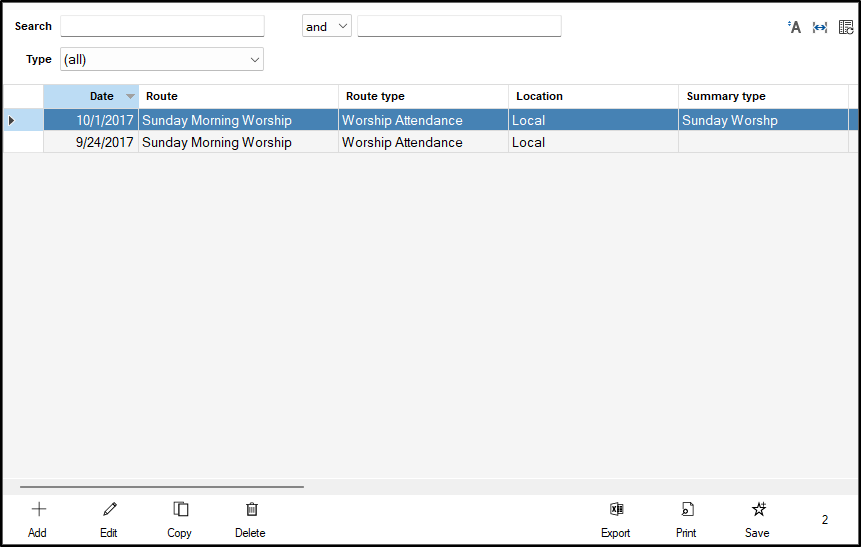The height and width of the screenshot is (547, 861).
Task: Click the Delete trash can icon
Action: pyautogui.click(x=251, y=509)
